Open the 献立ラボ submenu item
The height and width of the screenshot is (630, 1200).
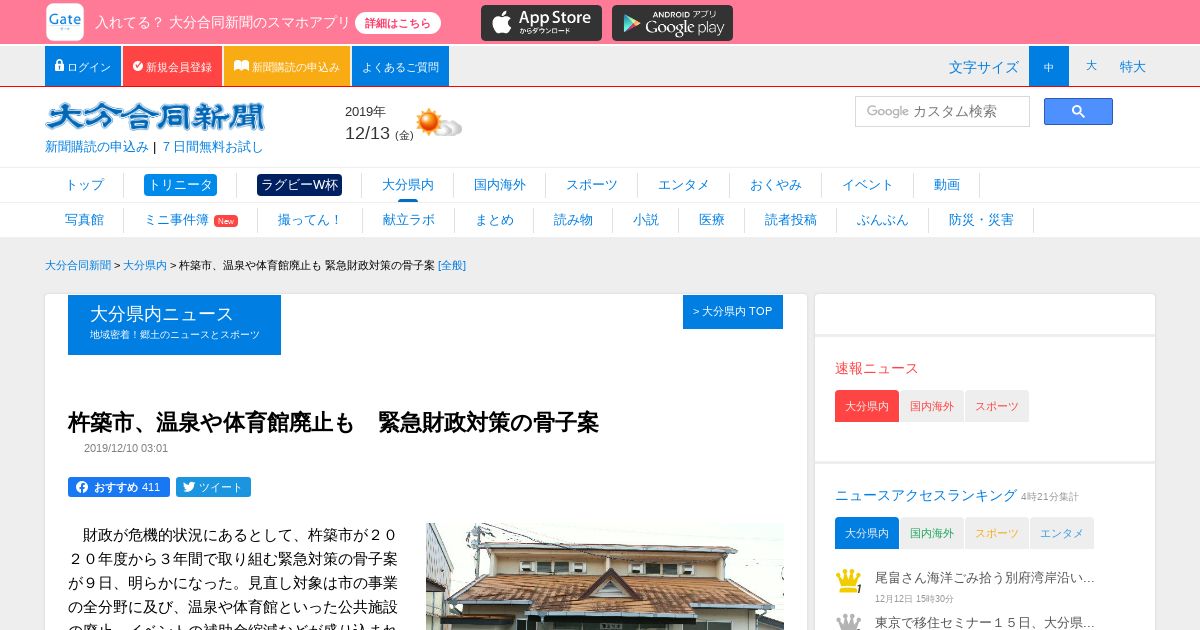tap(409, 220)
